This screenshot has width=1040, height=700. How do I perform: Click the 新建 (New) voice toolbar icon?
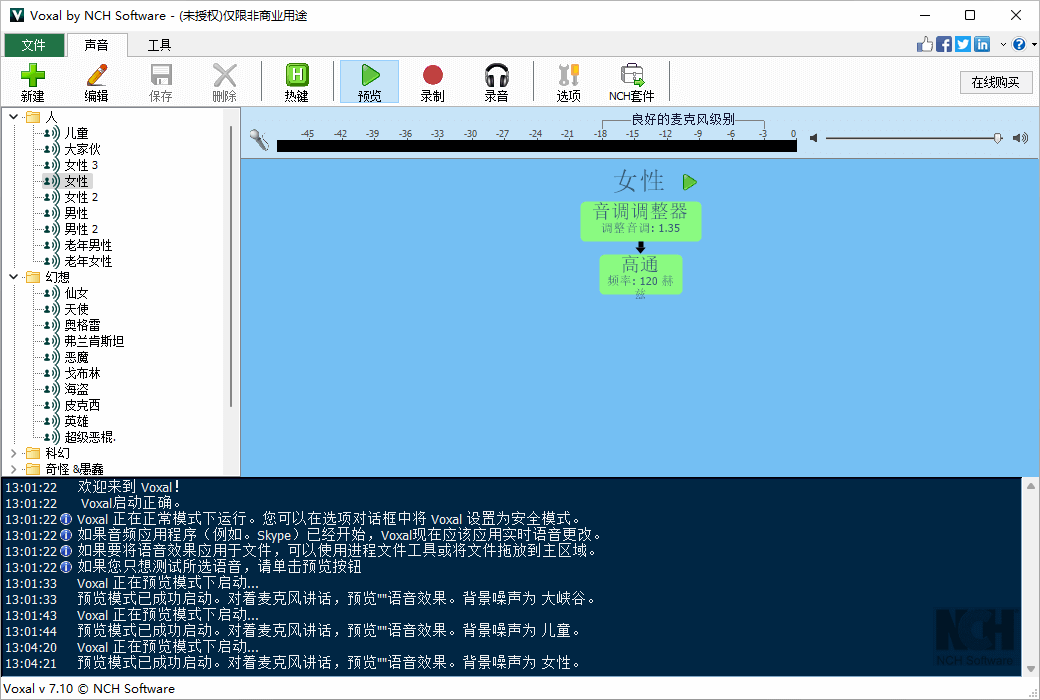coord(32,82)
